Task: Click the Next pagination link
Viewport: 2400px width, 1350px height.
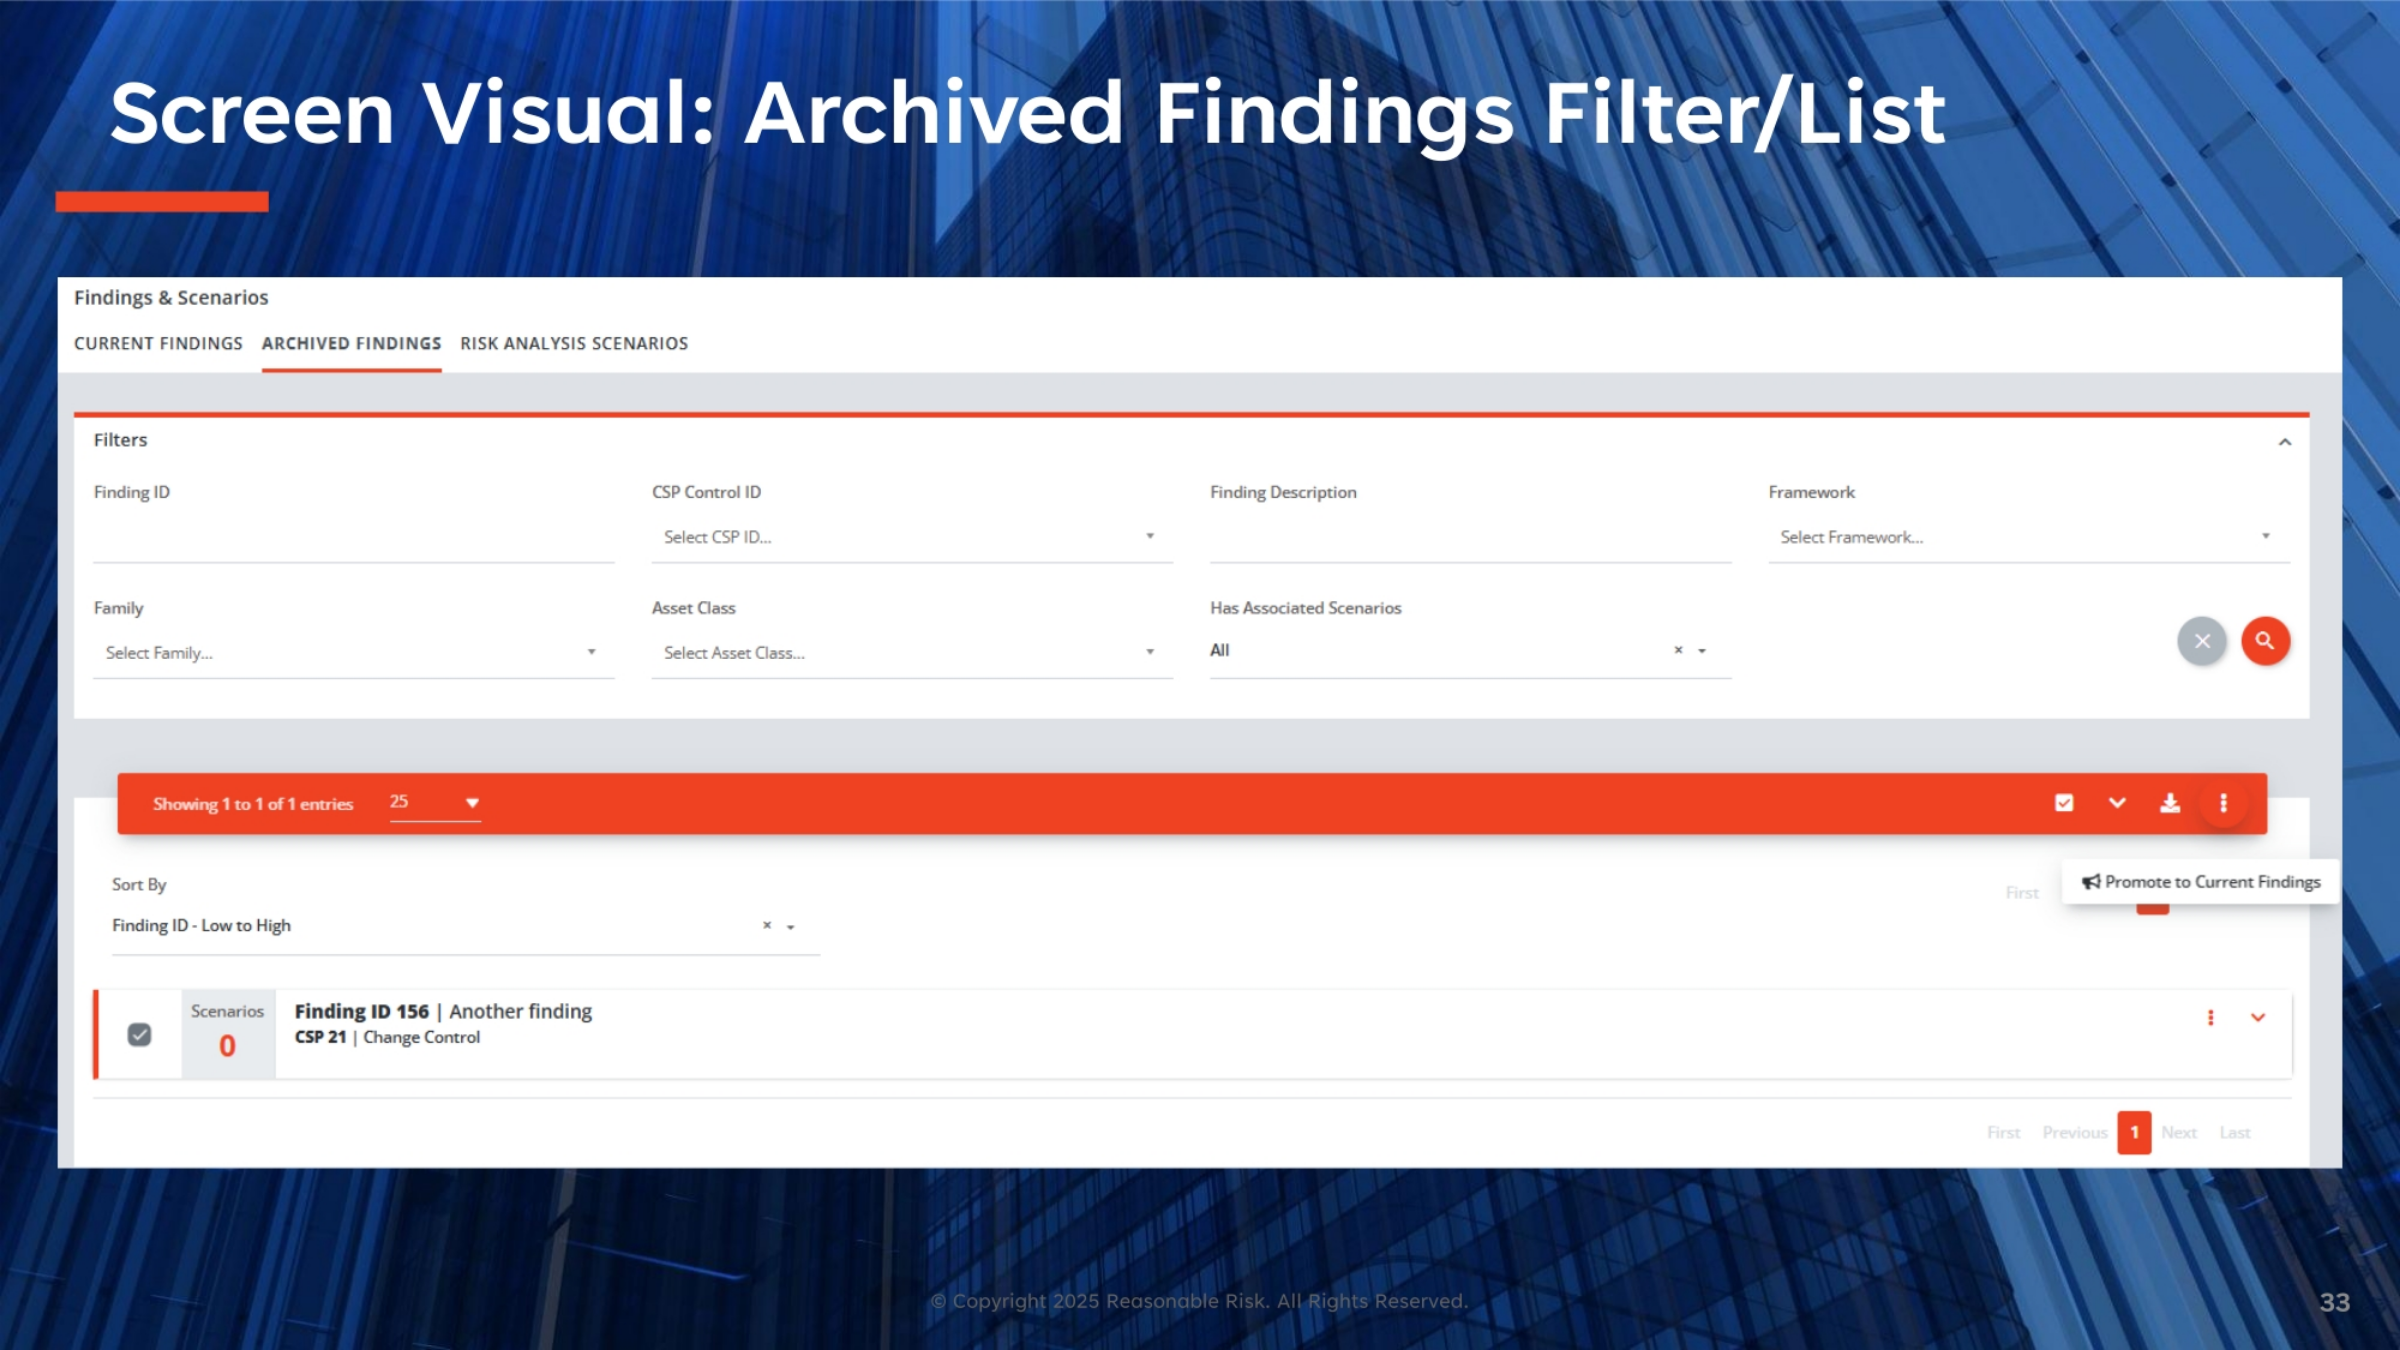Action: click(x=2179, y=1133)
